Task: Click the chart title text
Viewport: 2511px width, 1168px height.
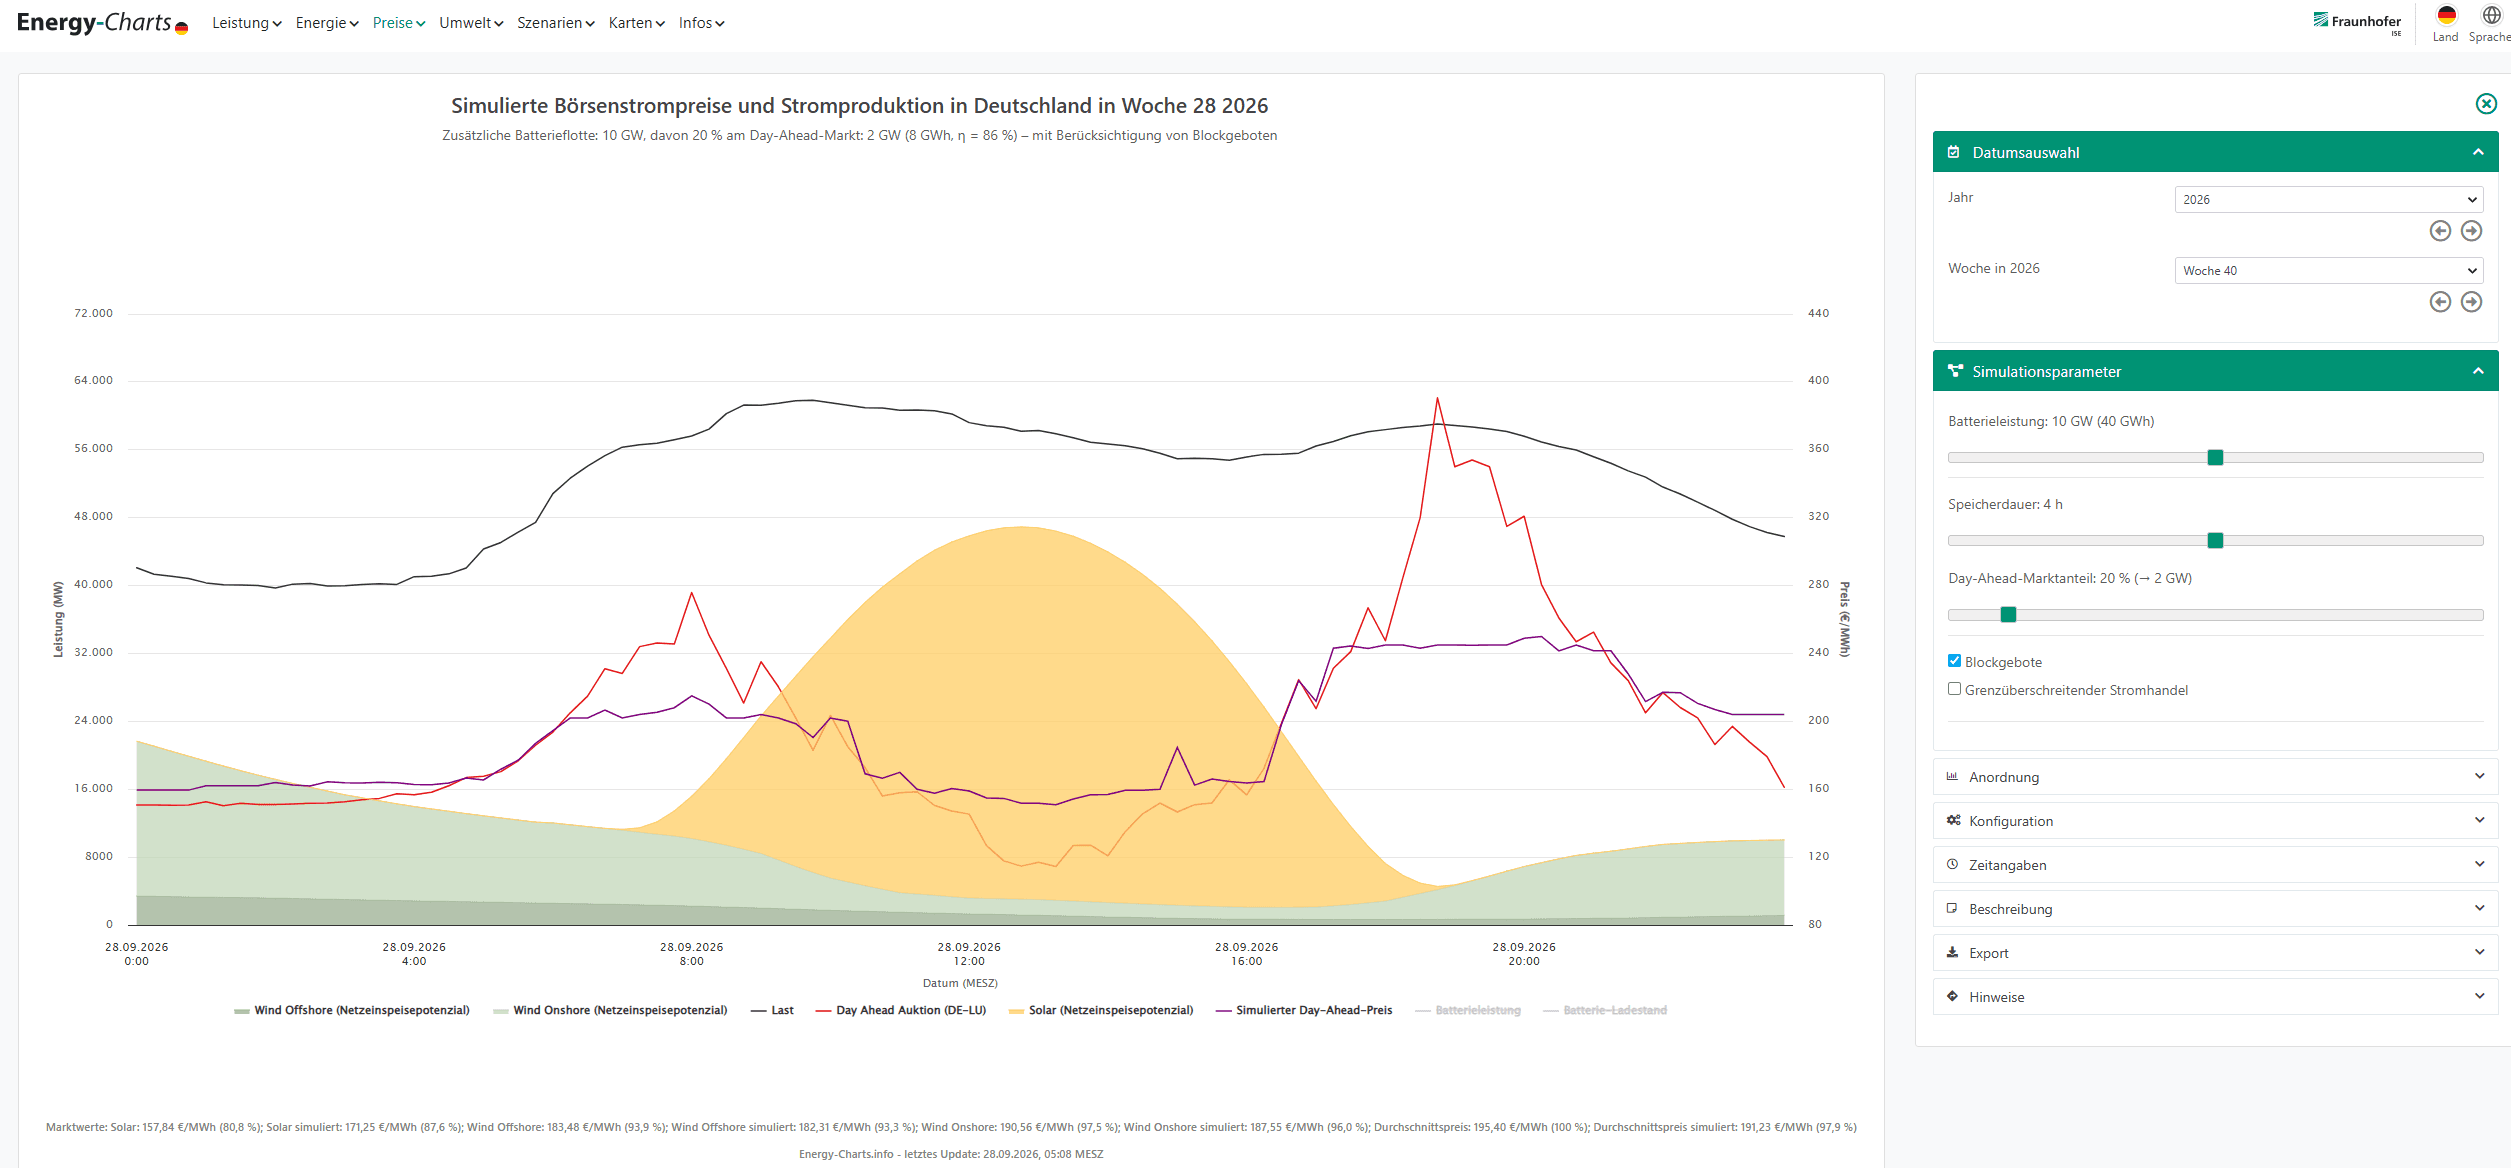Action: [859, 105]
